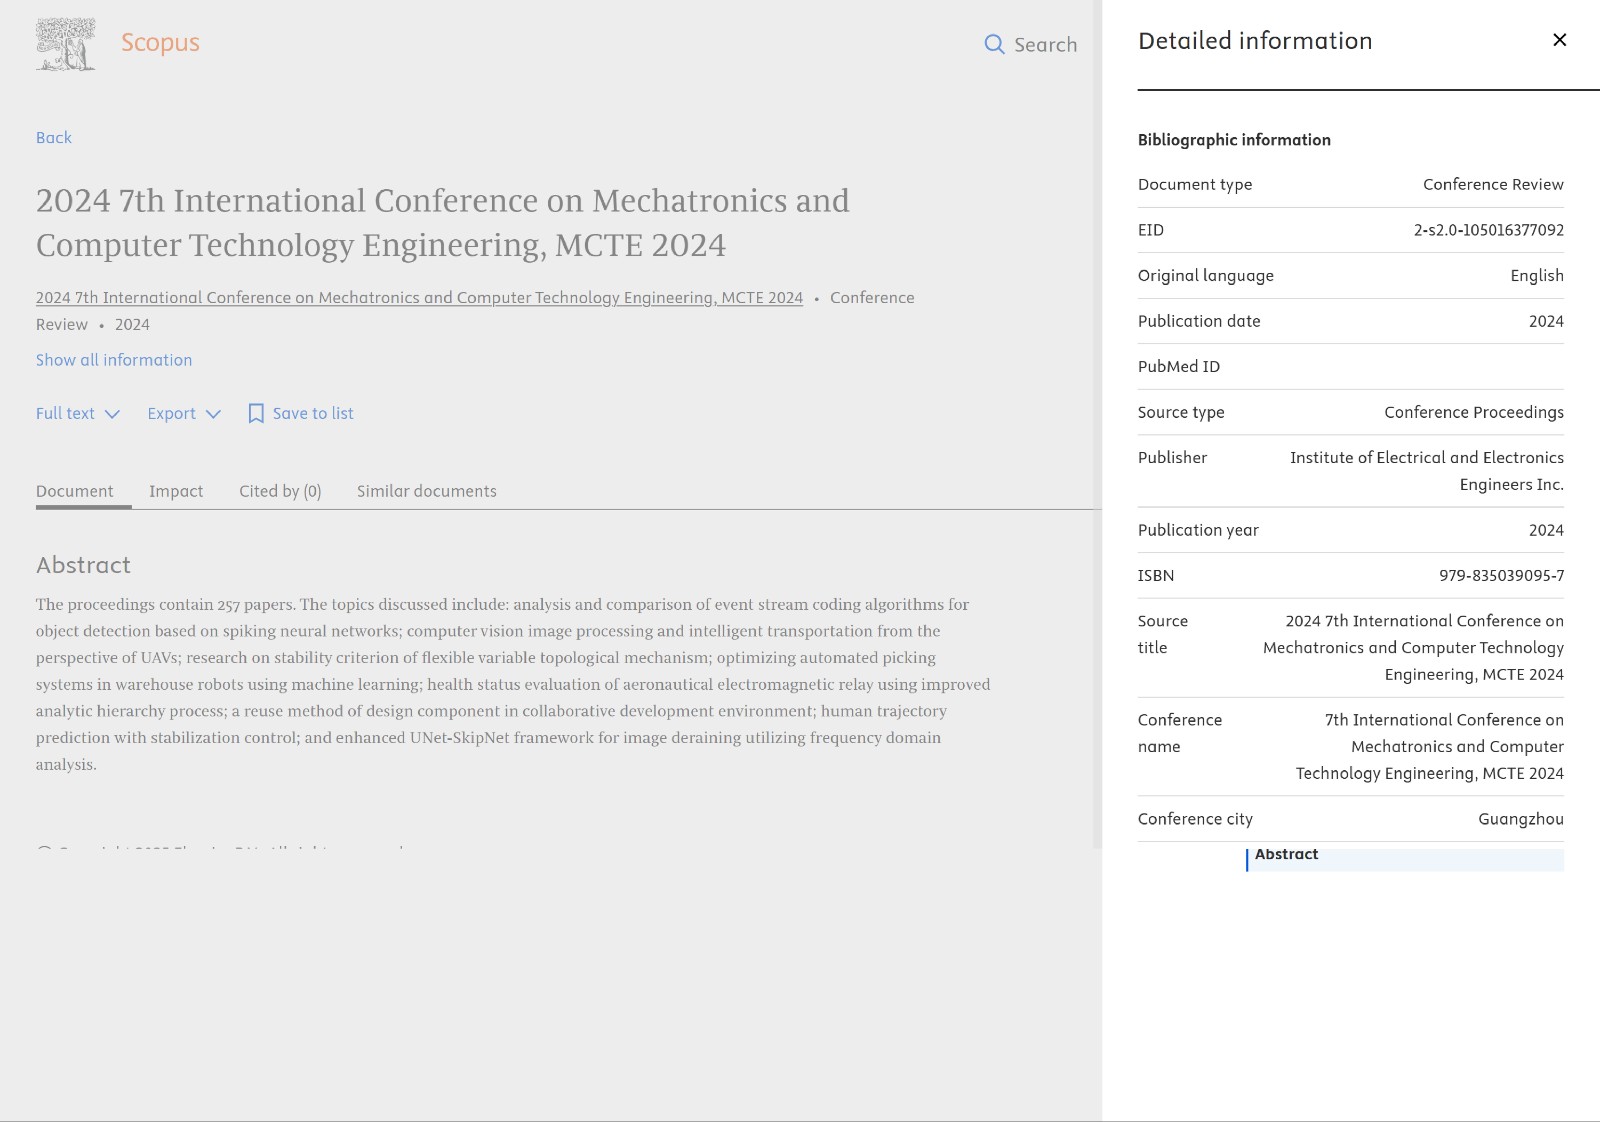Expand the Full text dropdown chevron
The height and width of the screenshot is (1122, 1600).
112,414
